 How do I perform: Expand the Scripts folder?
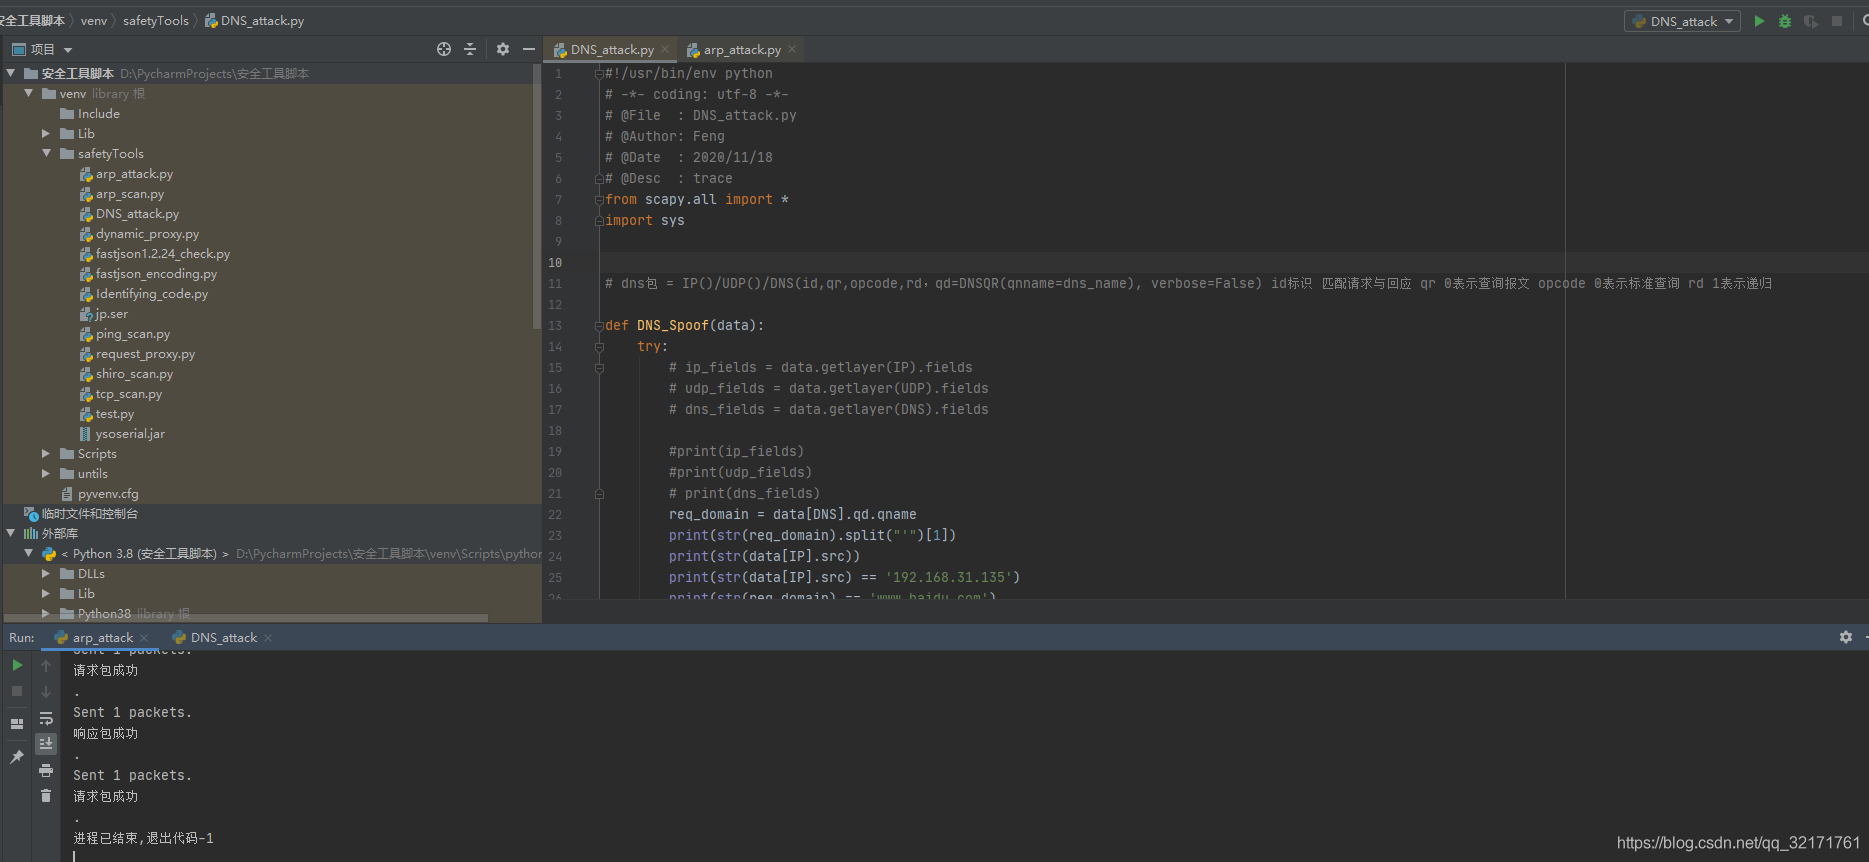46,453
